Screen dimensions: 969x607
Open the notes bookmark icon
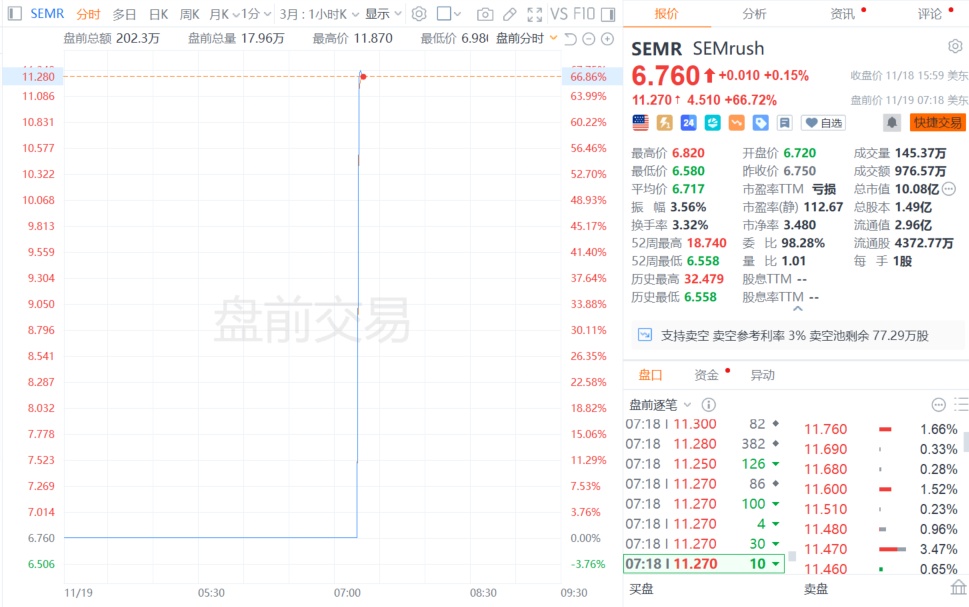click(784, 123)
